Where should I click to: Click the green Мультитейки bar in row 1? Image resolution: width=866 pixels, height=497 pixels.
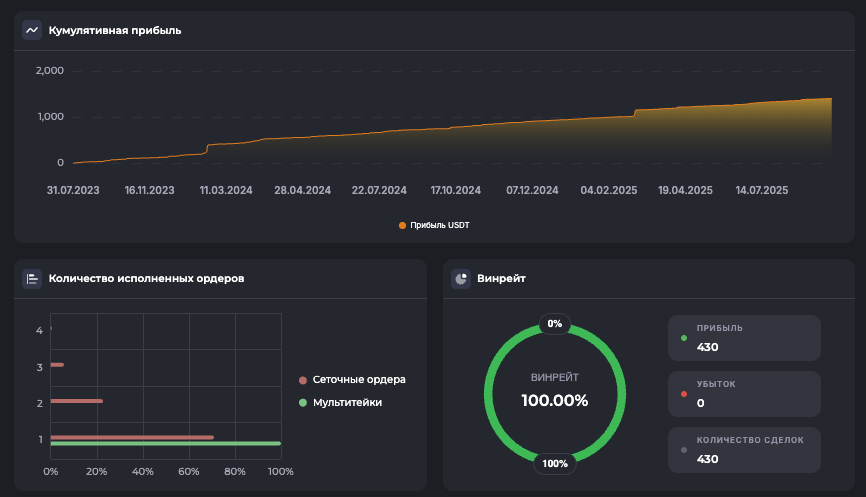click(165, 443)
